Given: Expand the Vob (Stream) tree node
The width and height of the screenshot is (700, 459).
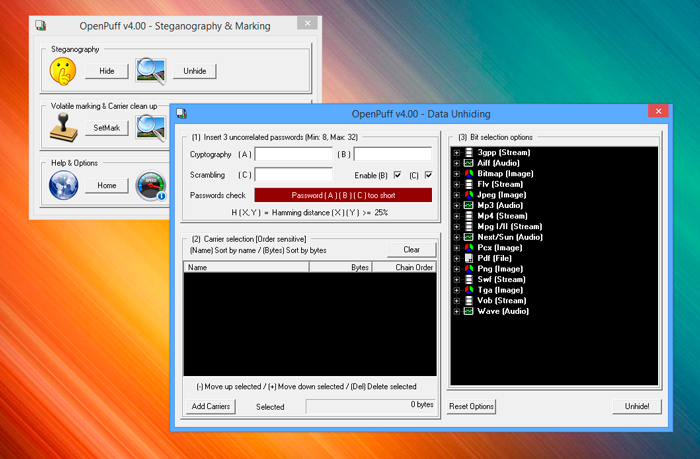Looking at the screenshot, I should coord(457,301).
